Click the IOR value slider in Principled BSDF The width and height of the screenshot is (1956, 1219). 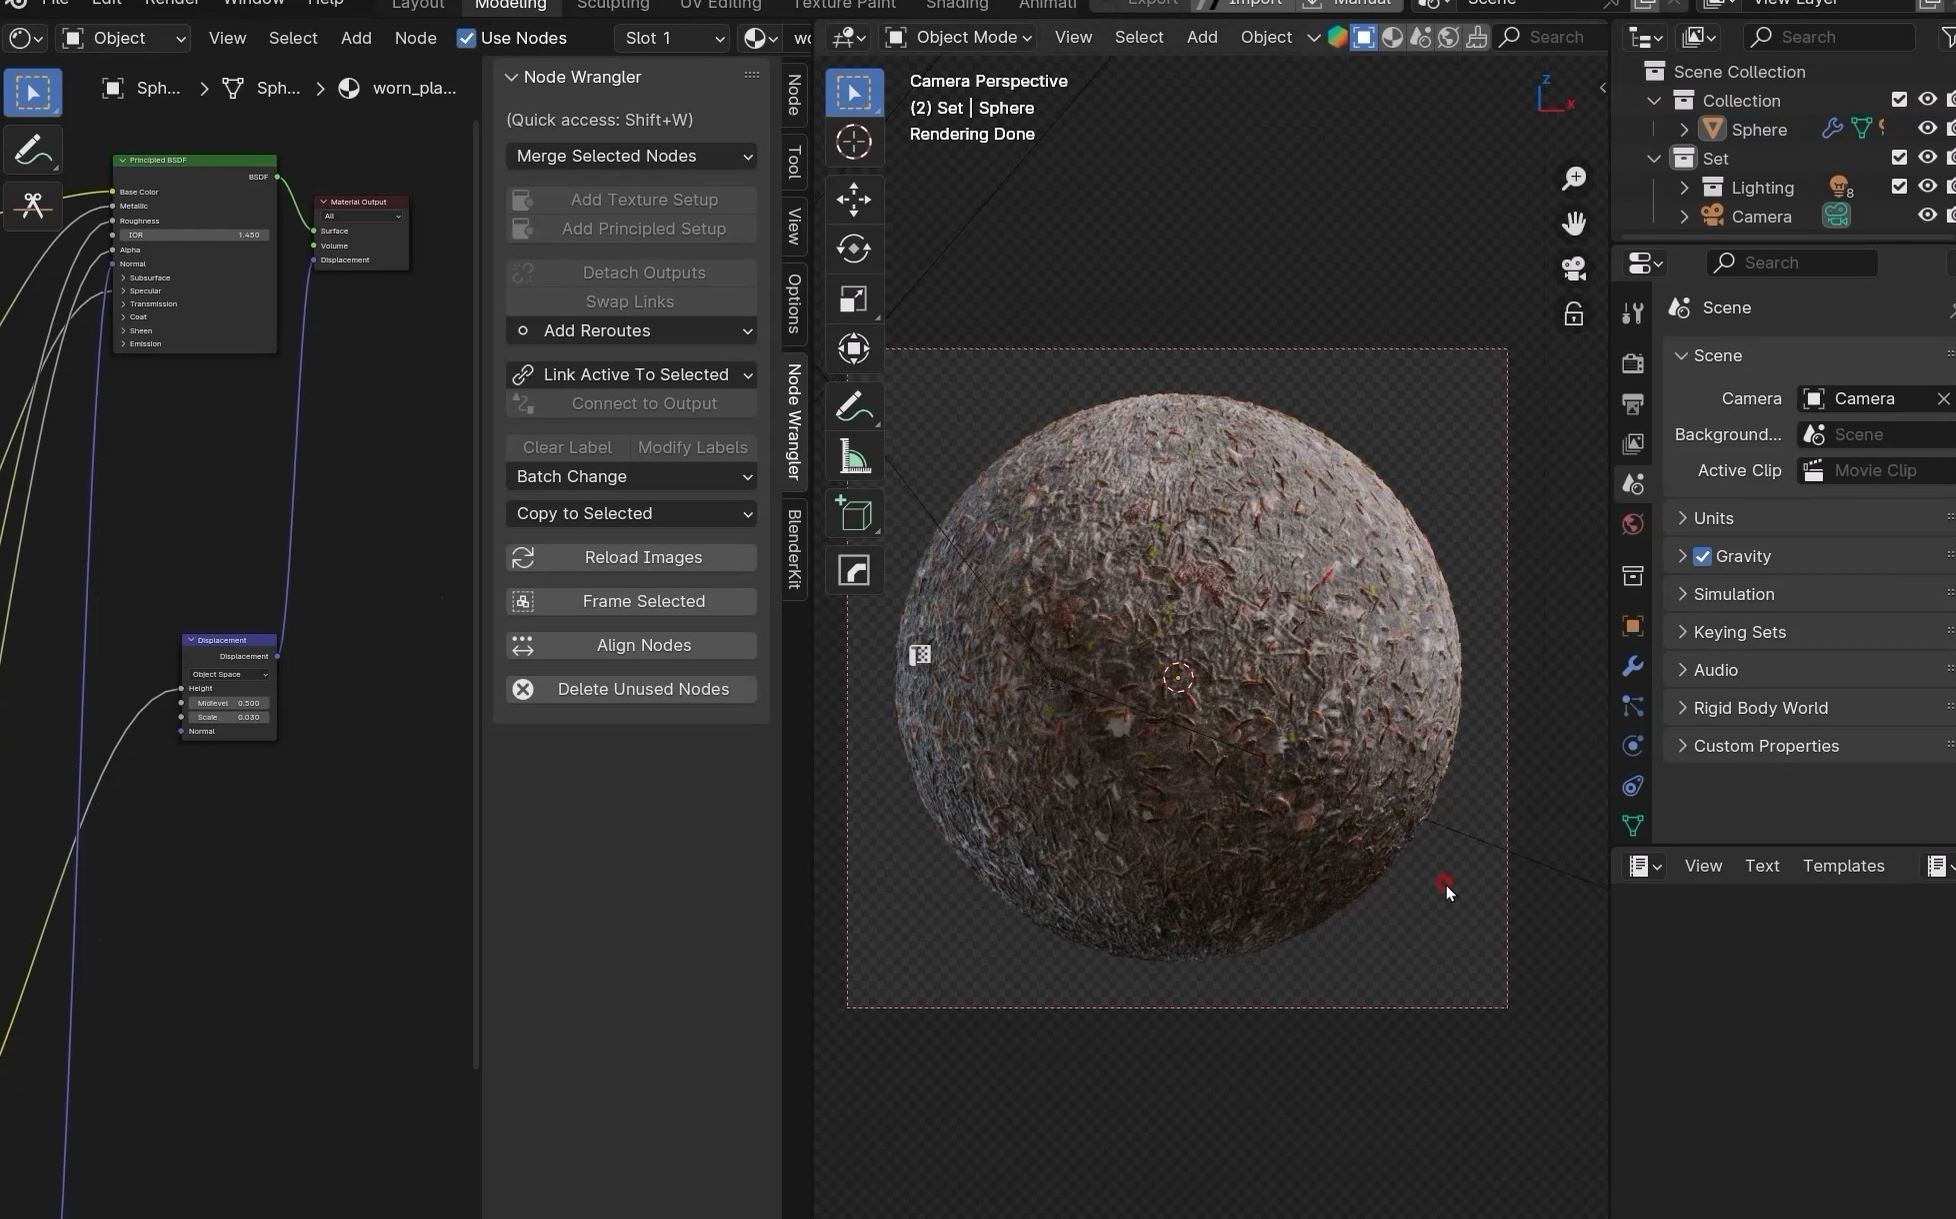tap(194, 235)
